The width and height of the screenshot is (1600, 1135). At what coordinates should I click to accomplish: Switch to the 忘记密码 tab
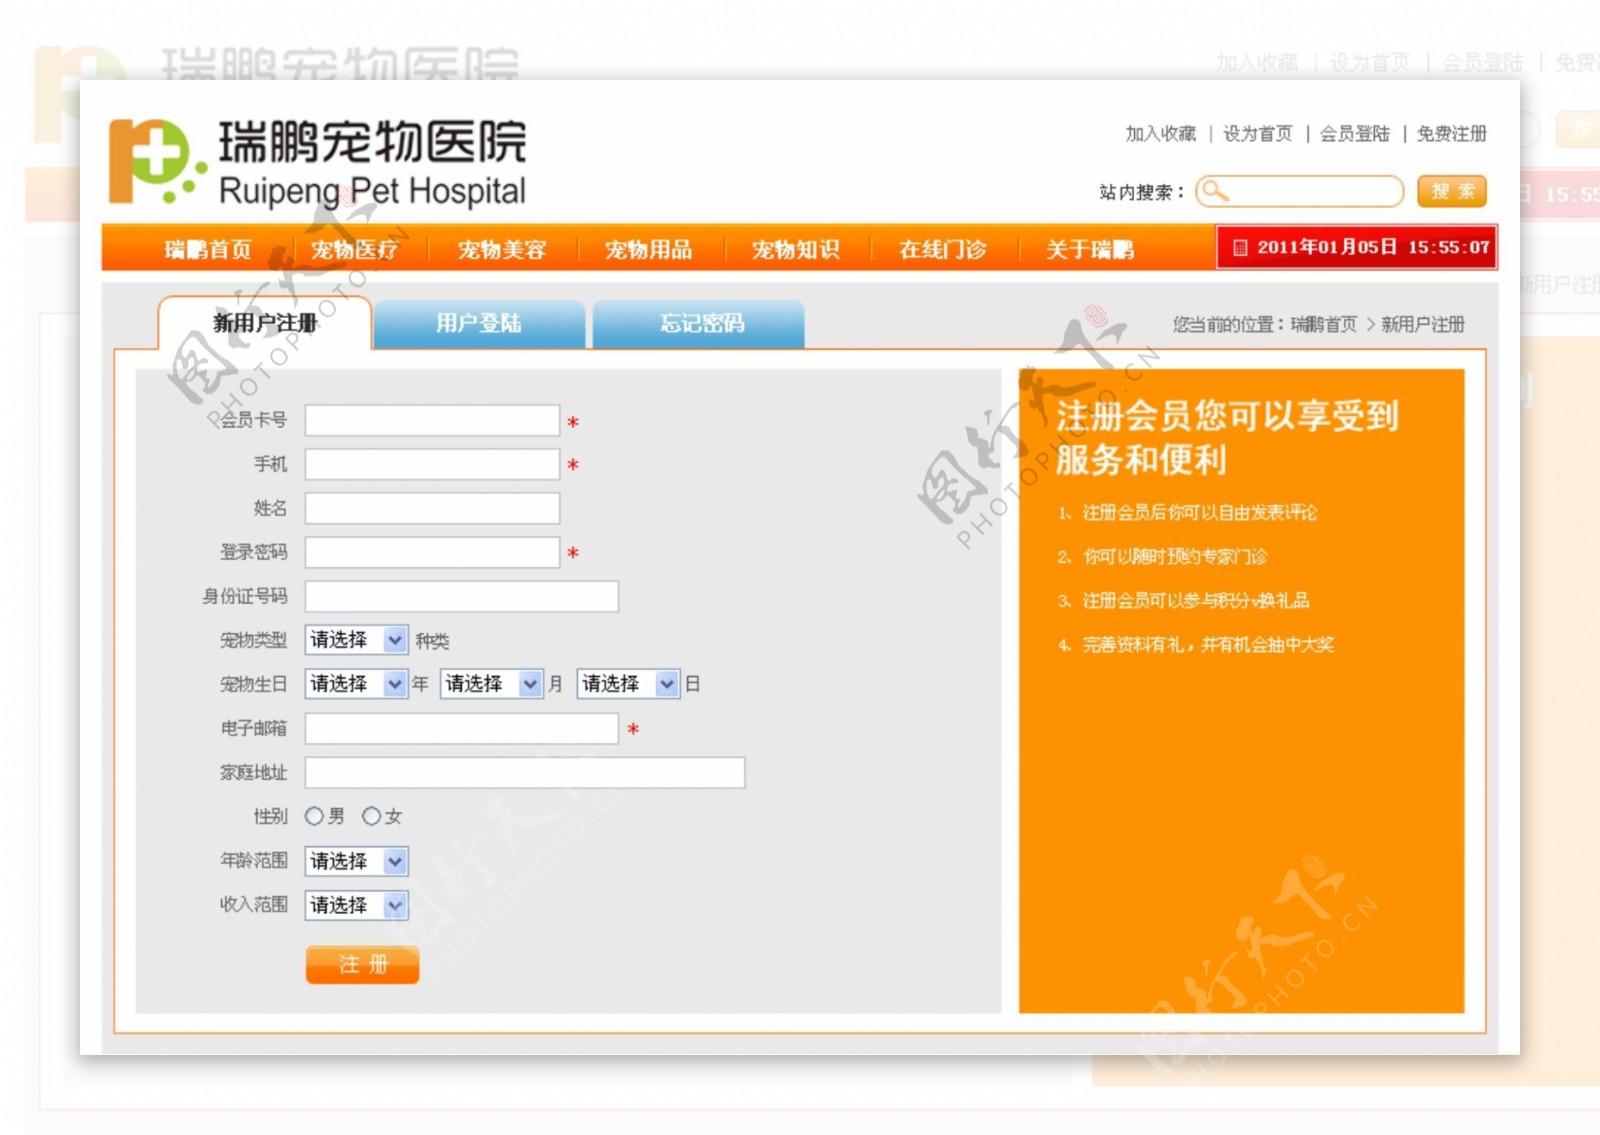(699, 323)
